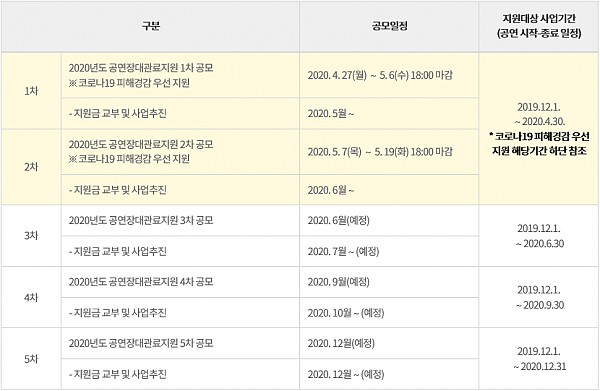The image size is (600, 391).
Task: Select the 5차 row label
Action: pos(31,359)
